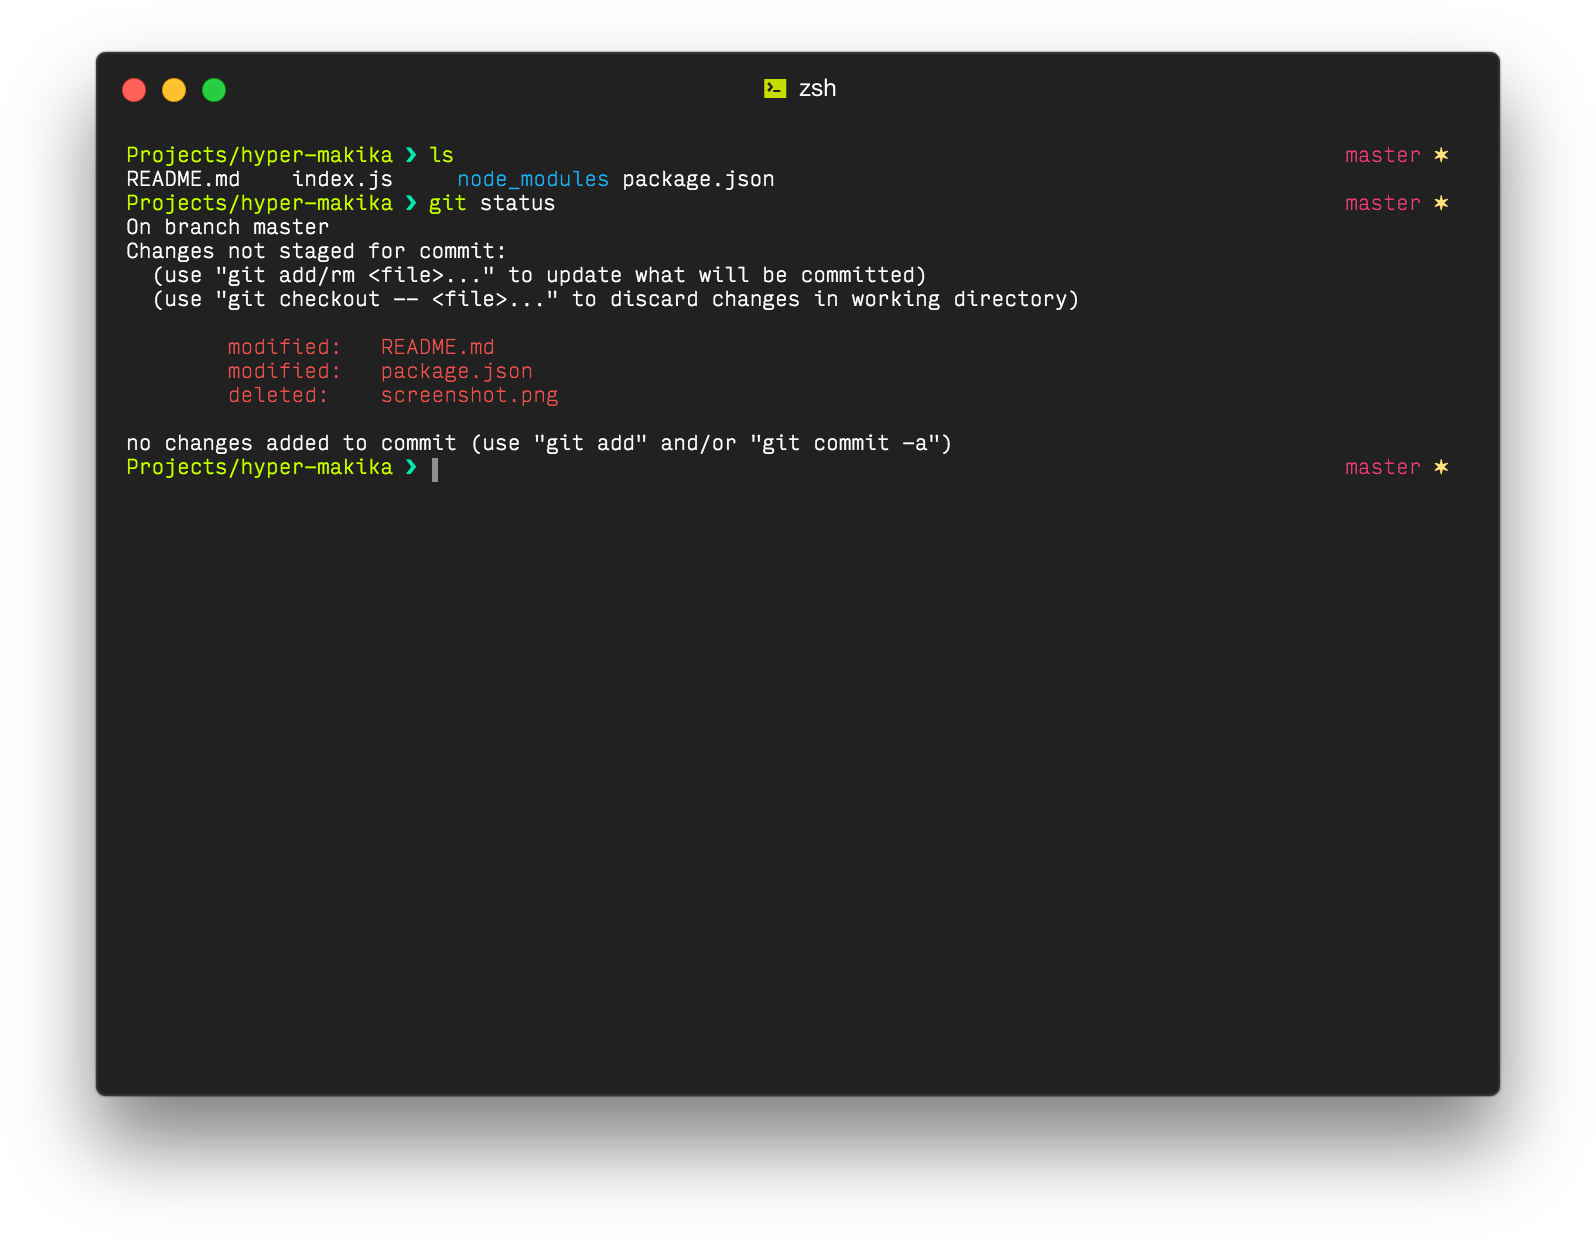Click red README.md under modified

(x=437, y=347)
